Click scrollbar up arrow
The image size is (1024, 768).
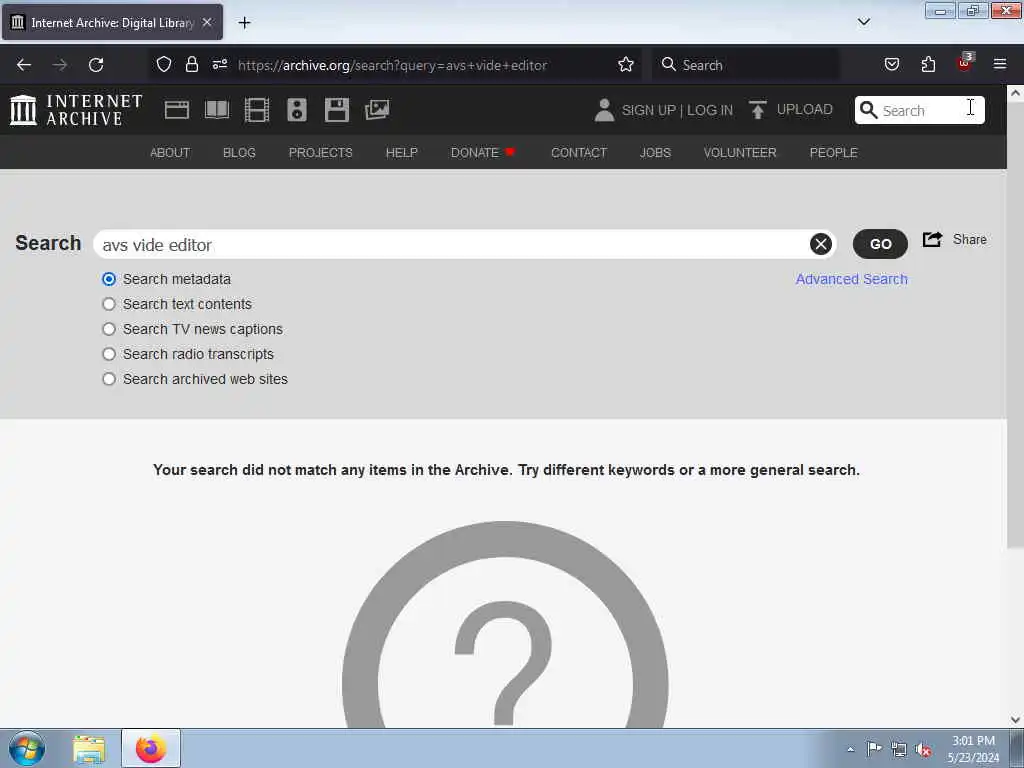point(1015,93)
